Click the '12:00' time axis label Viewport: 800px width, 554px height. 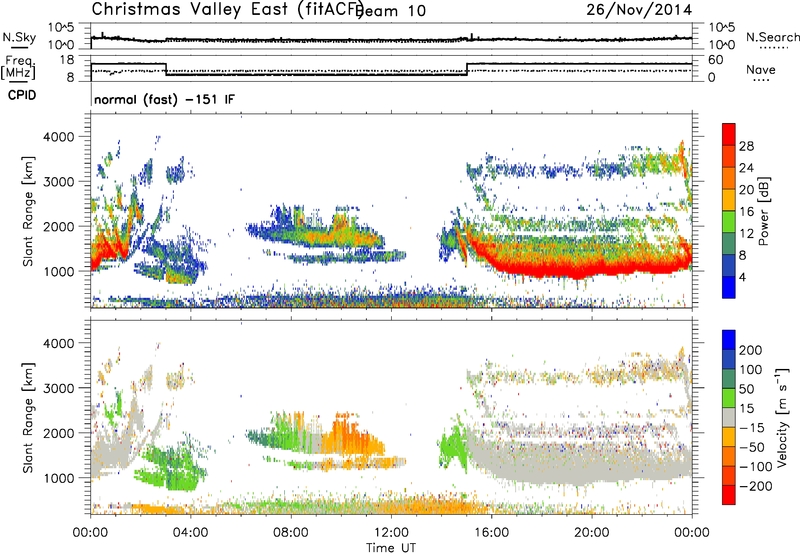click(x=391, y=533)
